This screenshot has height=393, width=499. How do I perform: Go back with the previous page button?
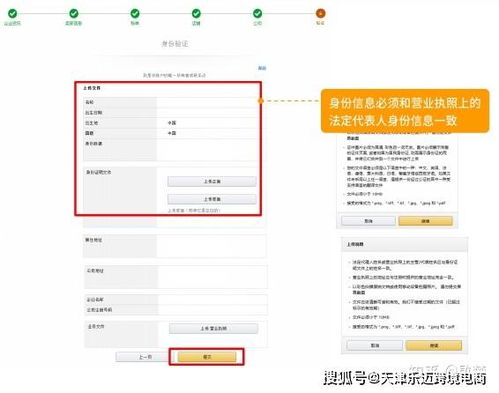pos(143,357)
